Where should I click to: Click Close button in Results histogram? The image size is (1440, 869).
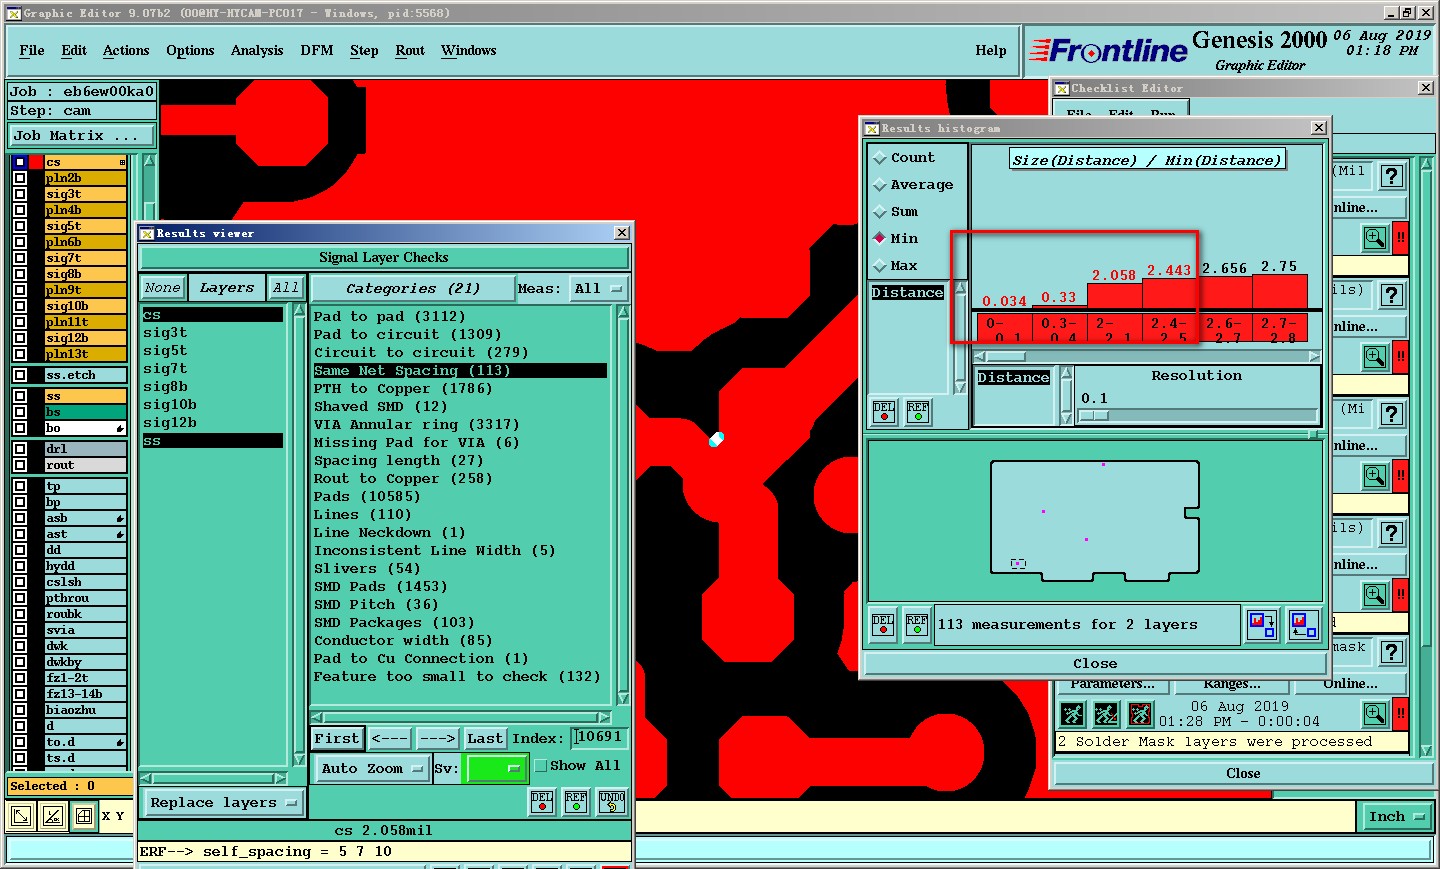1095,664
